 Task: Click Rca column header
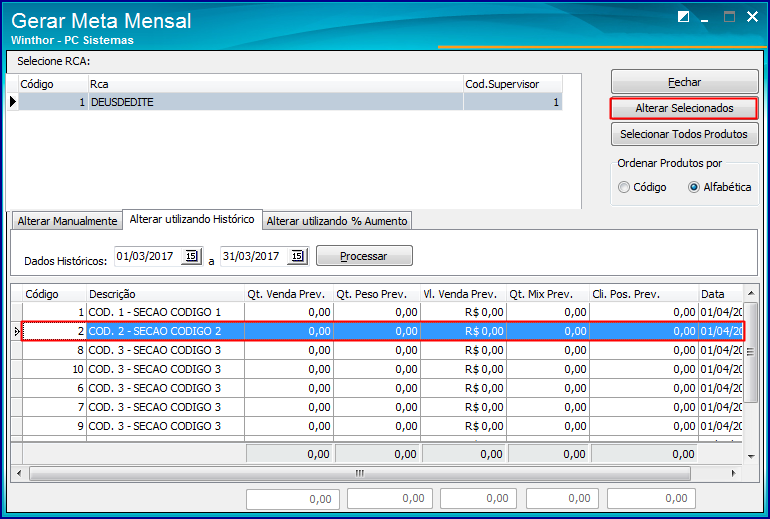275,84
